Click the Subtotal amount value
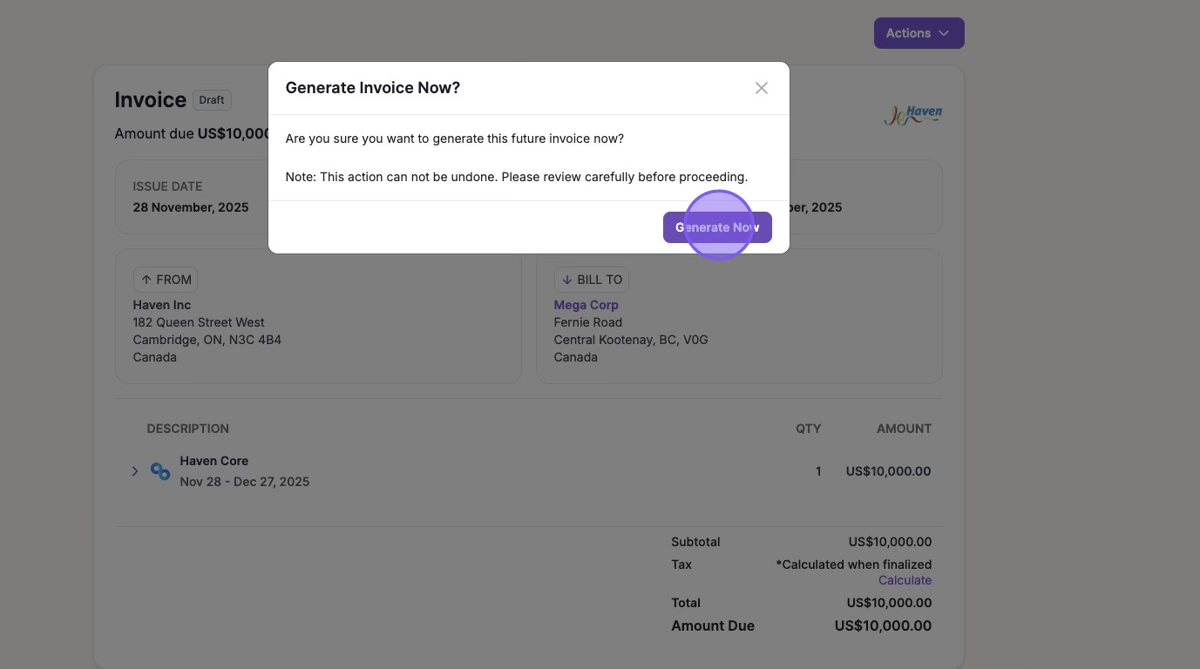The width and height of the screenshot is (1200, 669). [889, 542]
